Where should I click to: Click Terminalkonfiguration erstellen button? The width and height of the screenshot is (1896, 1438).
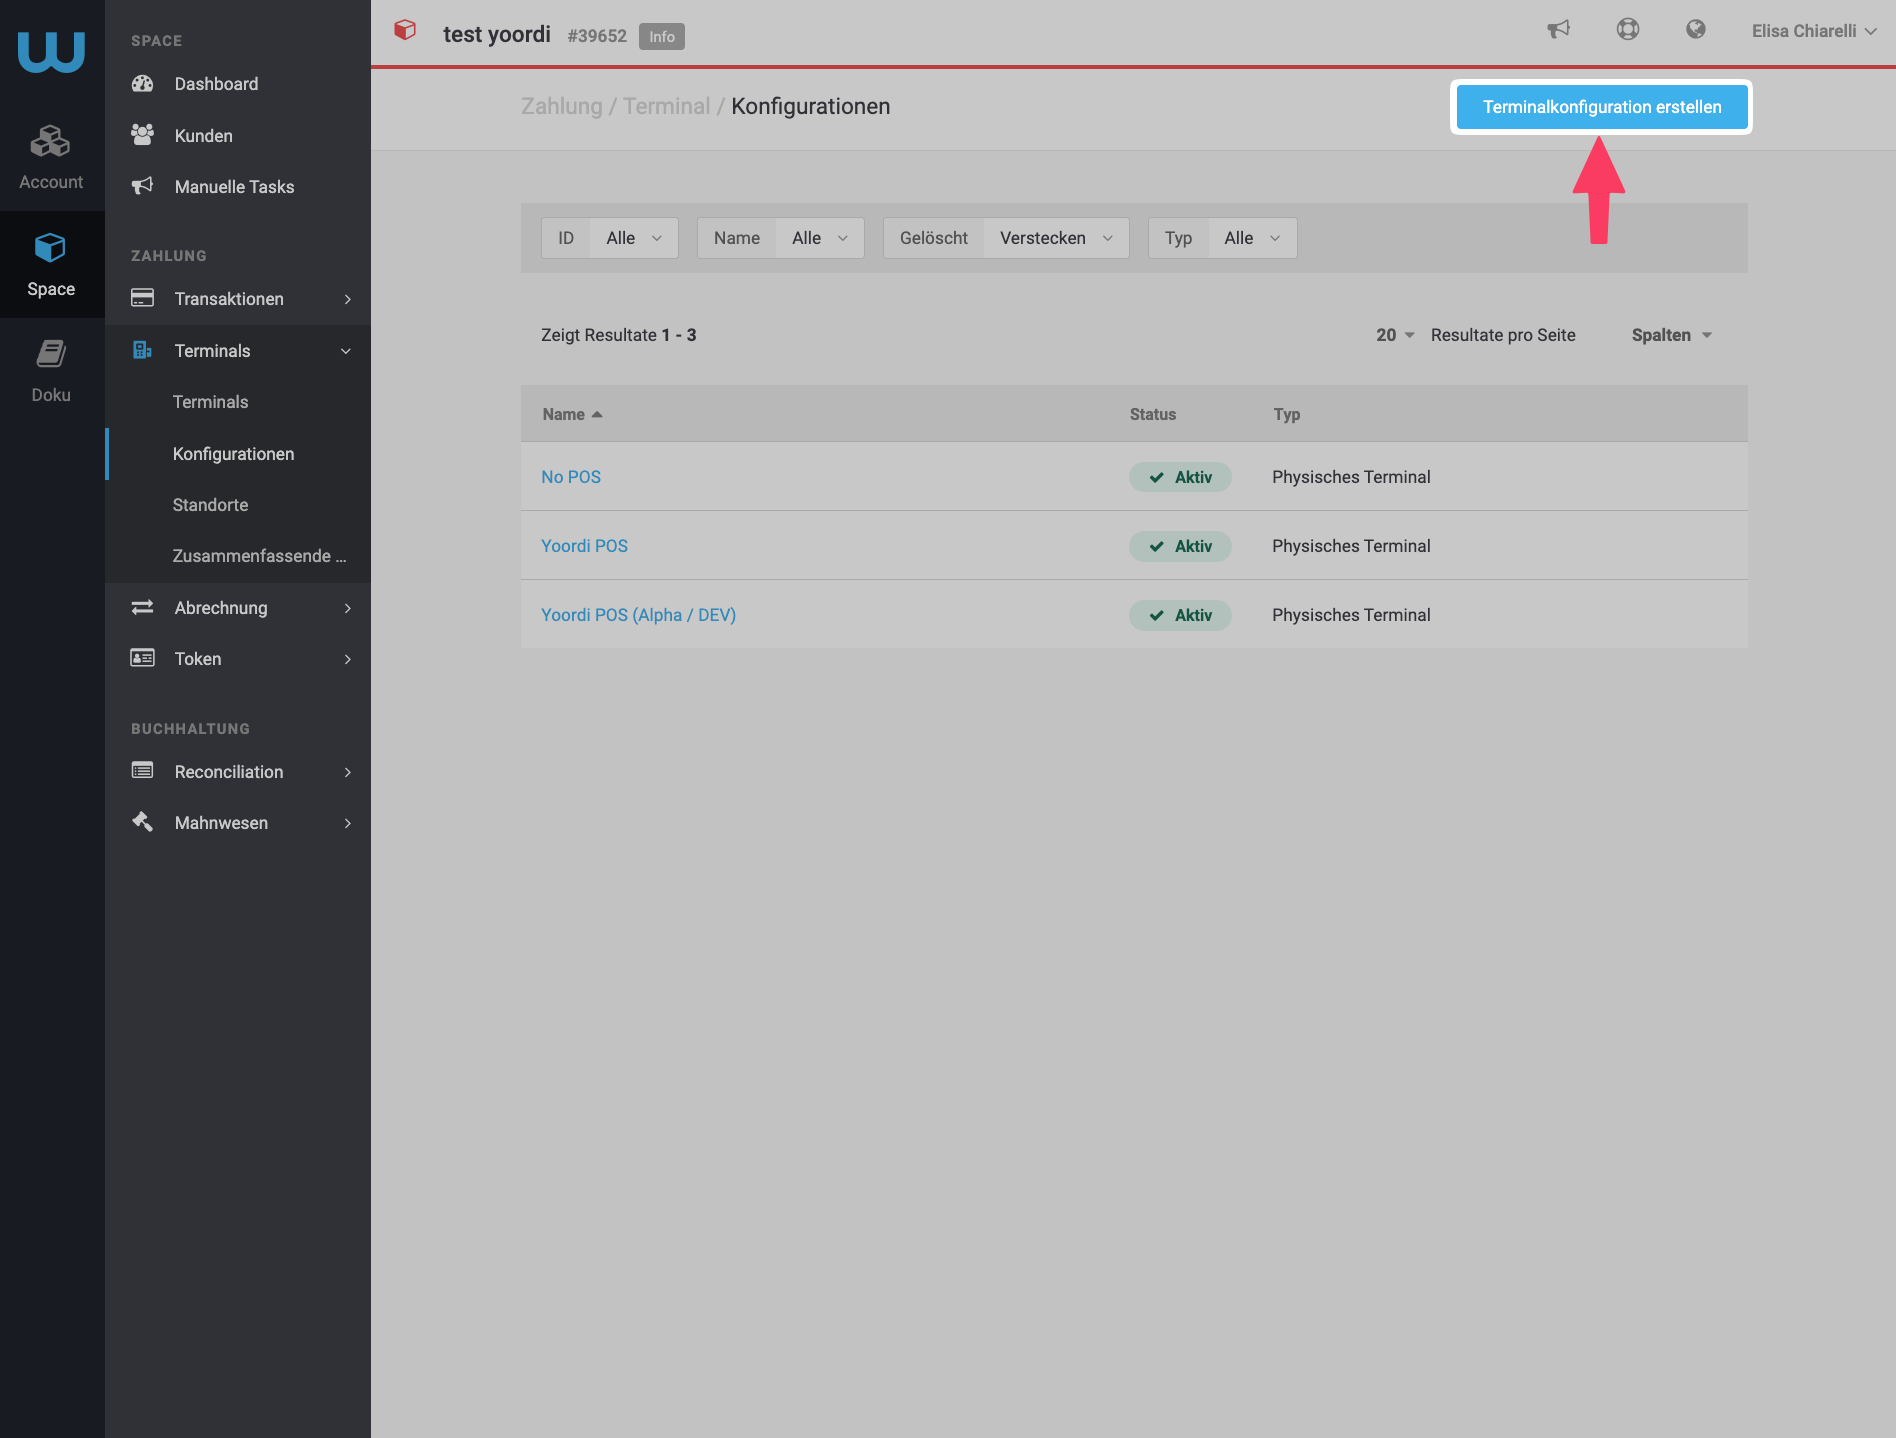tap(1602, 107)
